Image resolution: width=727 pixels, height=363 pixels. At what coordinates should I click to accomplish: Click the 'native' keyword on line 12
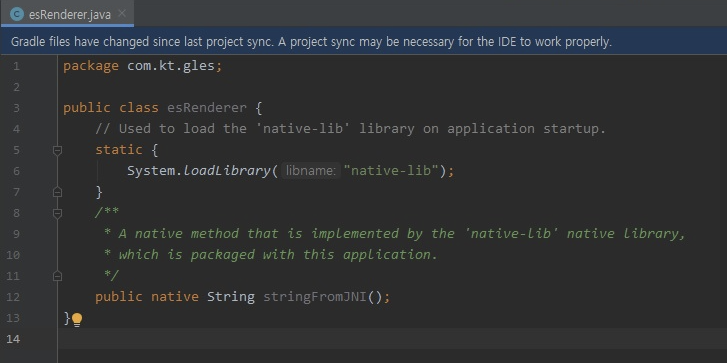[x=175, y=297]
